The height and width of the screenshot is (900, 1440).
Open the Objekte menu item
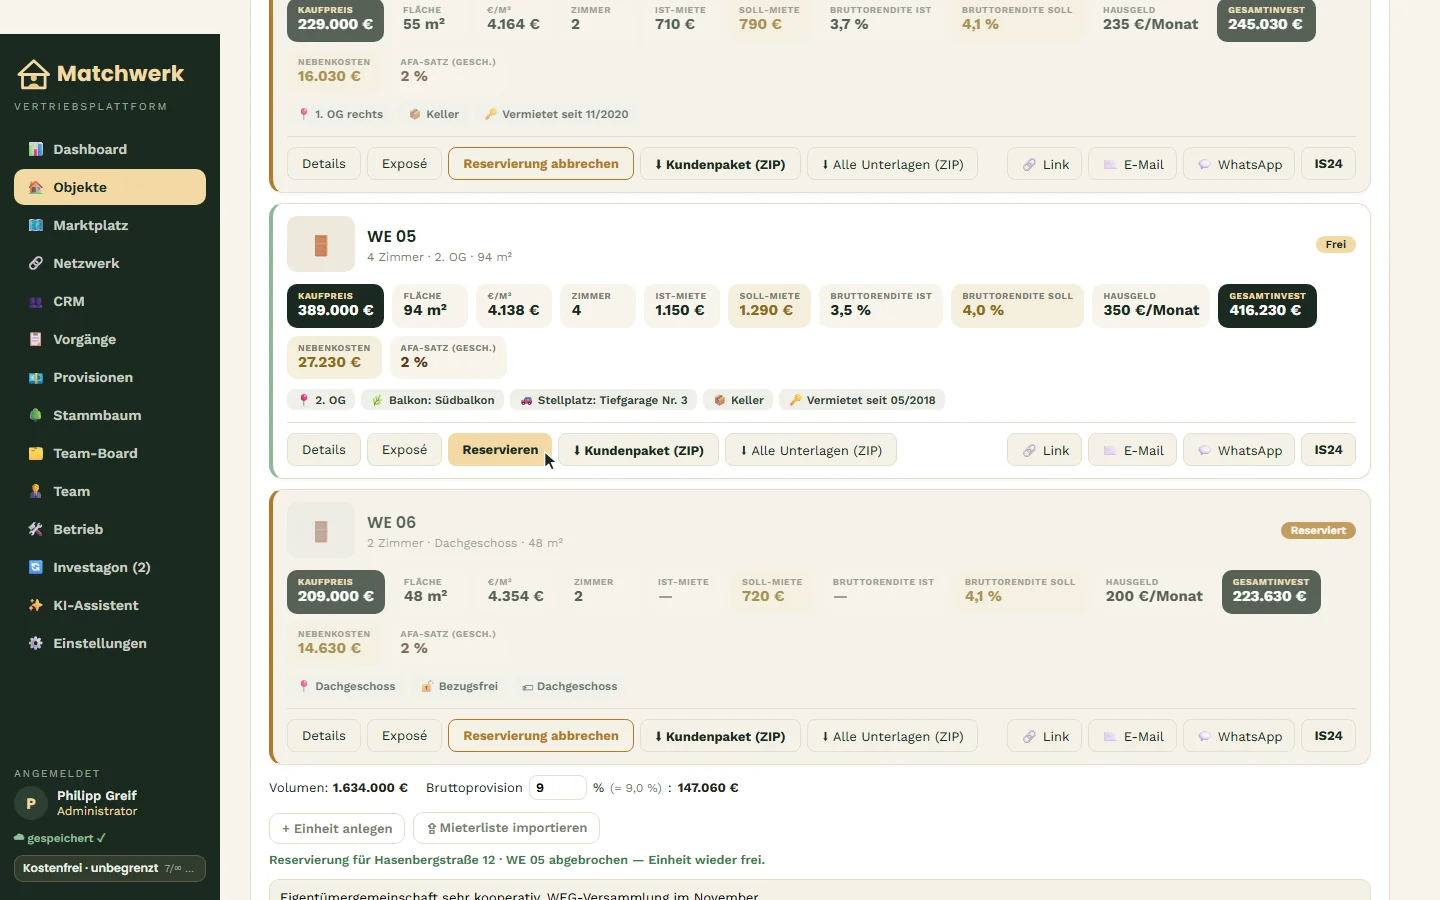[110, 187]
